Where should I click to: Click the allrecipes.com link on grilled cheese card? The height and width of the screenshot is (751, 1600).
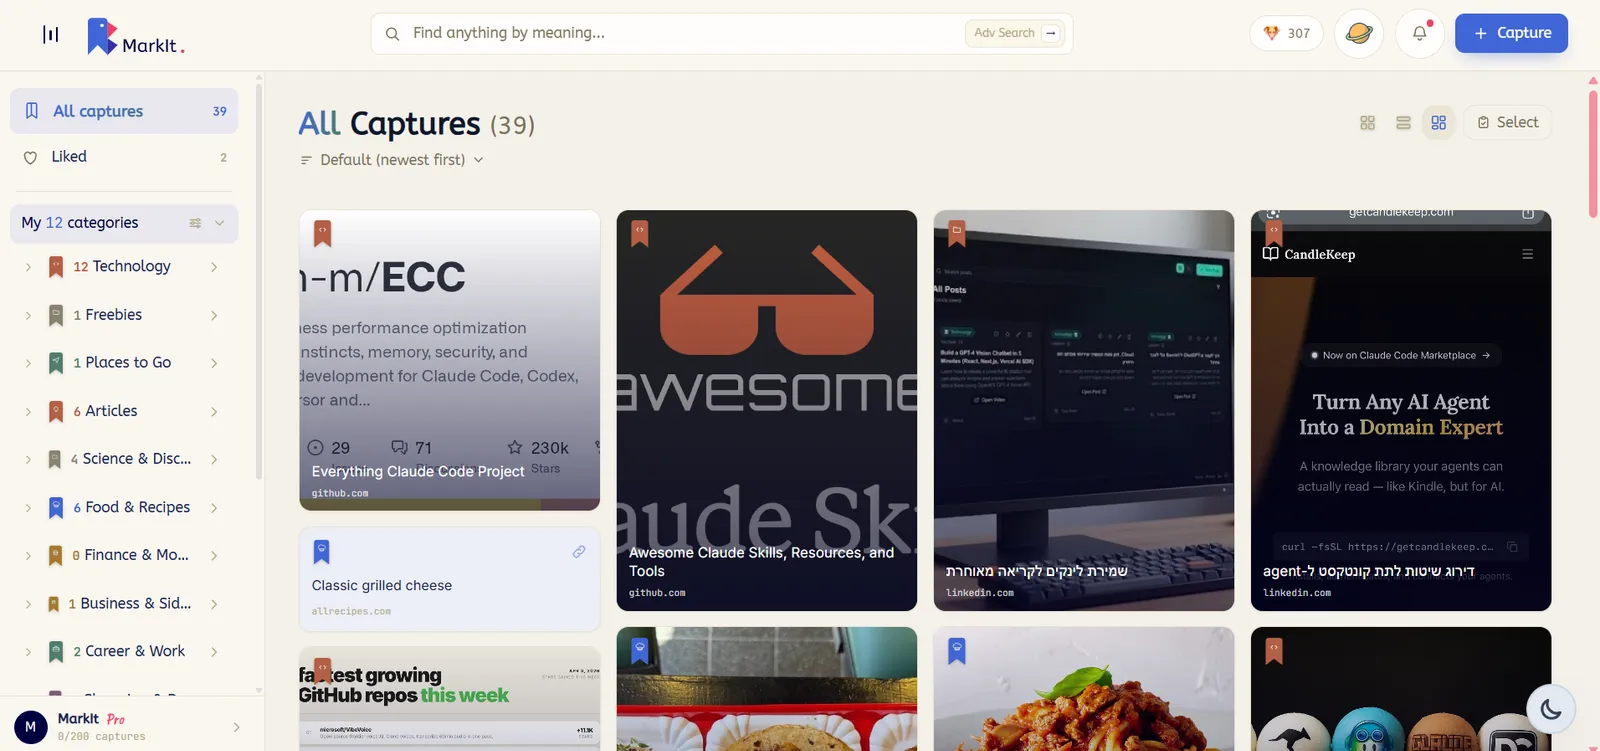click(351, 611)
